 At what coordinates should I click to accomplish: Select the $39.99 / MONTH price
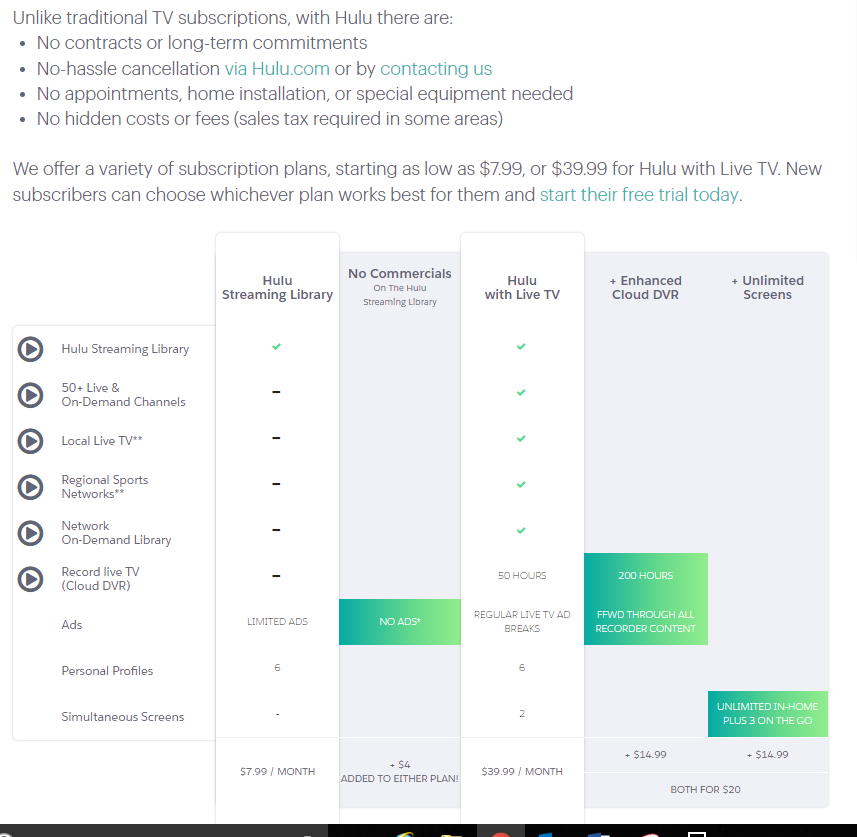click(x=522, y=771)
